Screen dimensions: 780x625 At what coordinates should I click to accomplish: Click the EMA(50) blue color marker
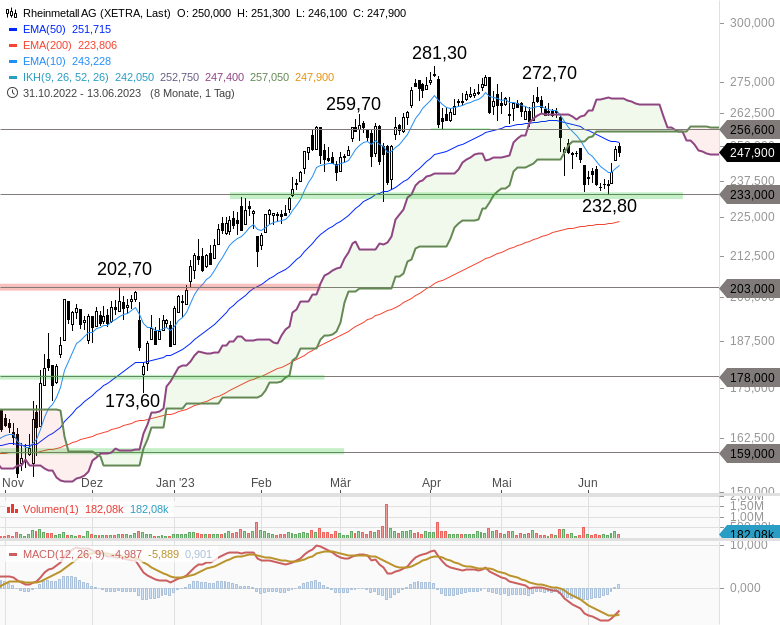(x=13, y=30)
